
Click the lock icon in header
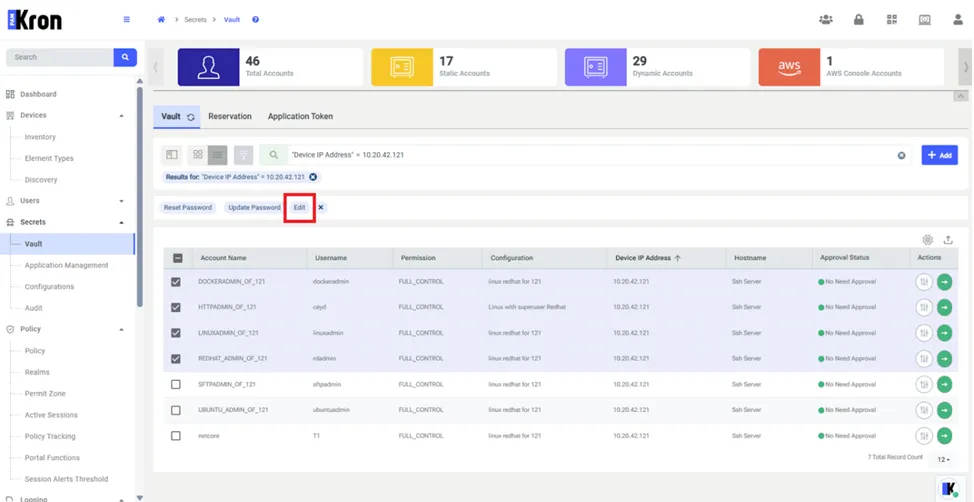pyautogui.click(x=858, y=19)
